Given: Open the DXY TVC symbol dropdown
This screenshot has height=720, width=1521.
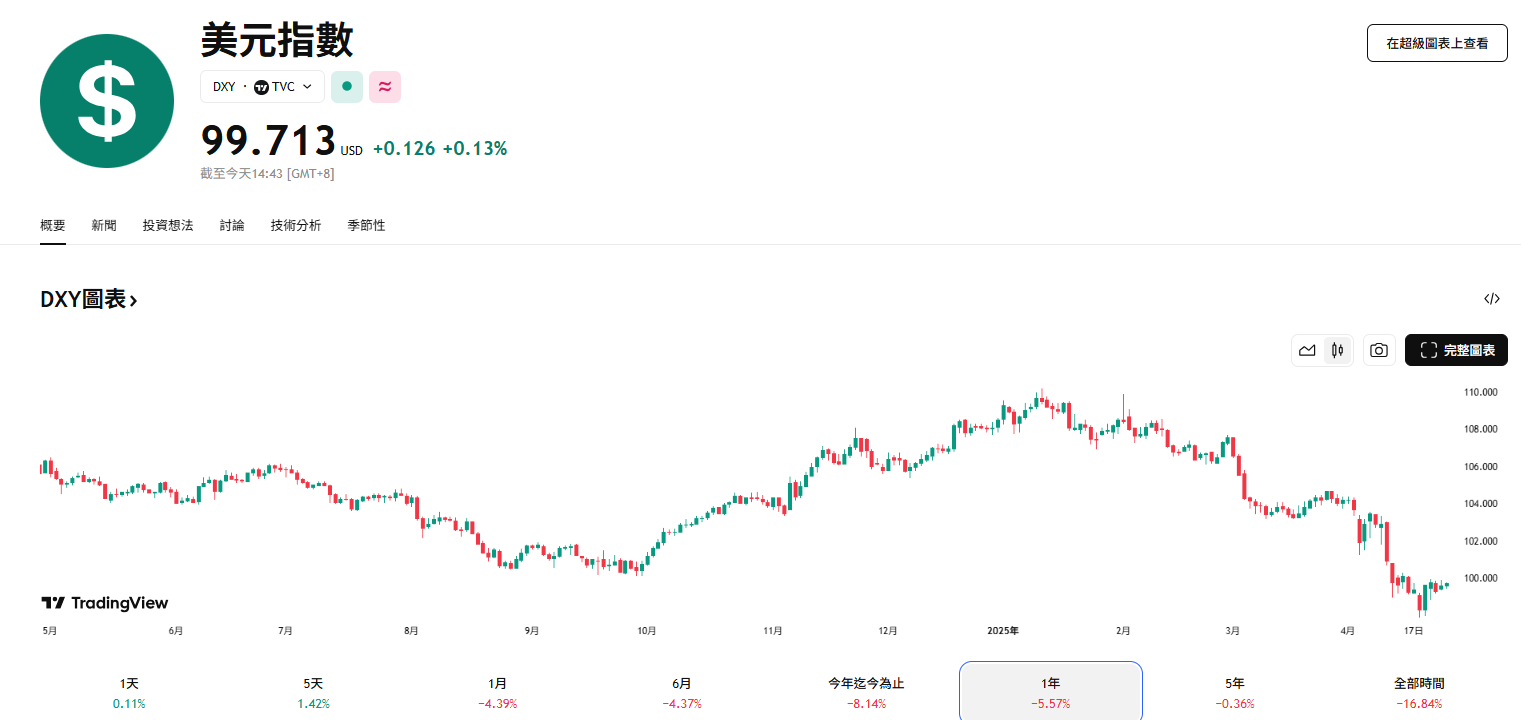Looking at the screenshot, I should click(263, 87).
